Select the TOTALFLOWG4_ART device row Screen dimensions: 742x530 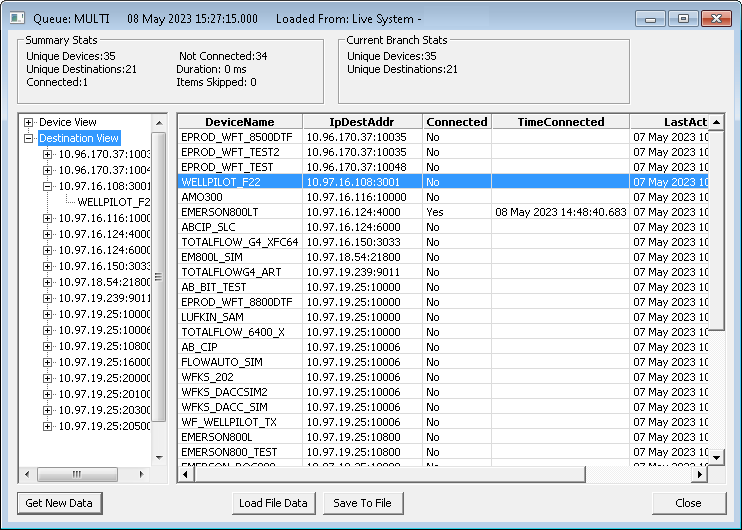click(x=443, y=272)
